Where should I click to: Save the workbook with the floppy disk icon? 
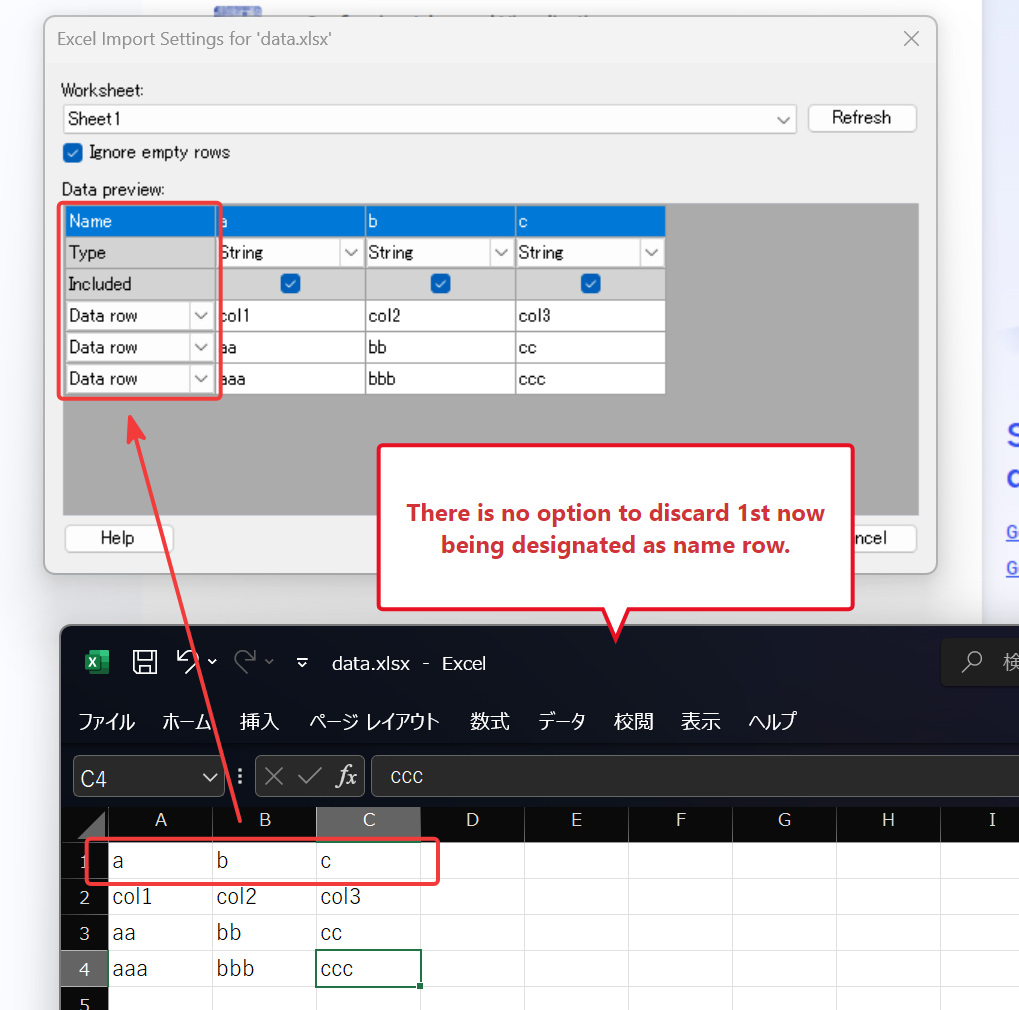(144, 662)
